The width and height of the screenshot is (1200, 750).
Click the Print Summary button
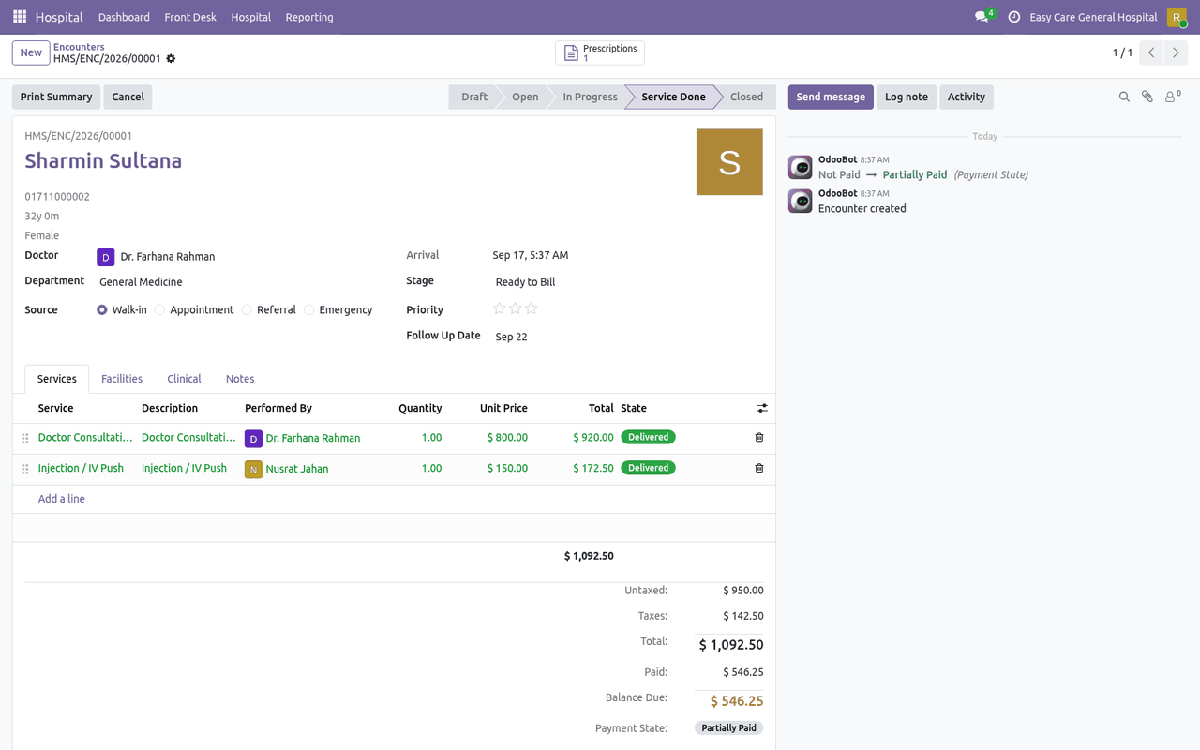56,97
